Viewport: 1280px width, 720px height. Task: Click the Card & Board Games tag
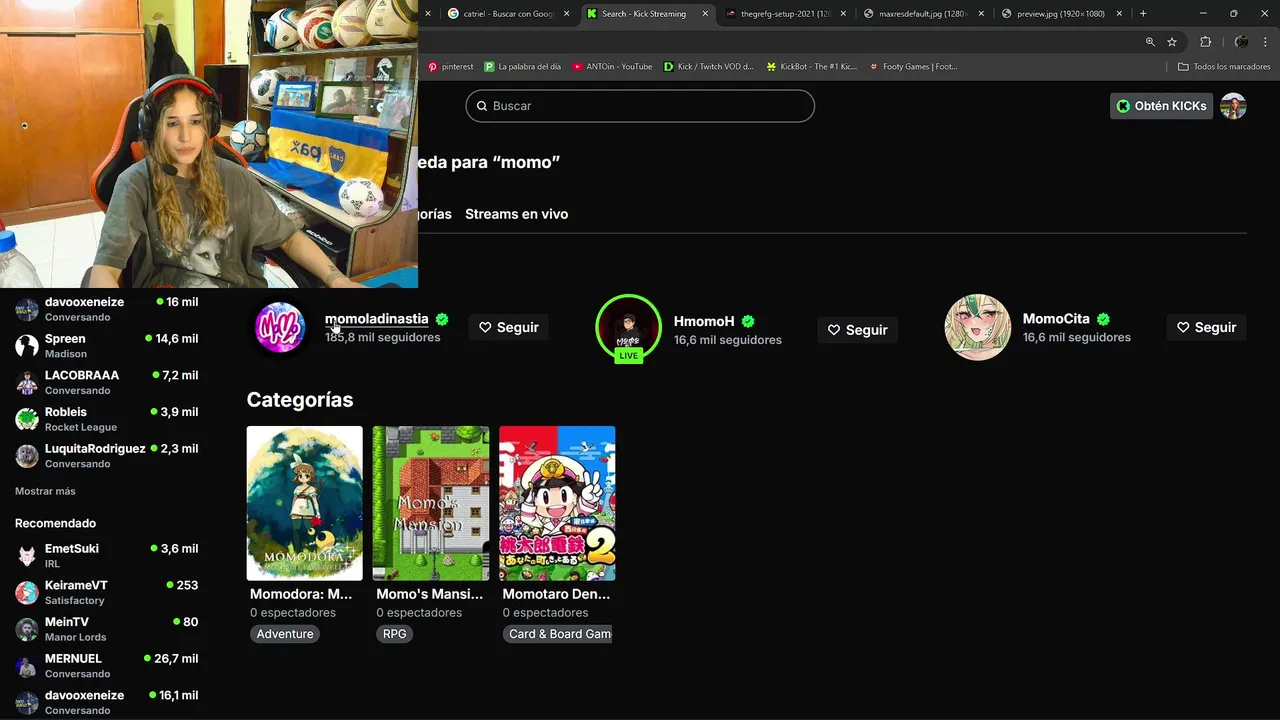(x=557, y=634)
